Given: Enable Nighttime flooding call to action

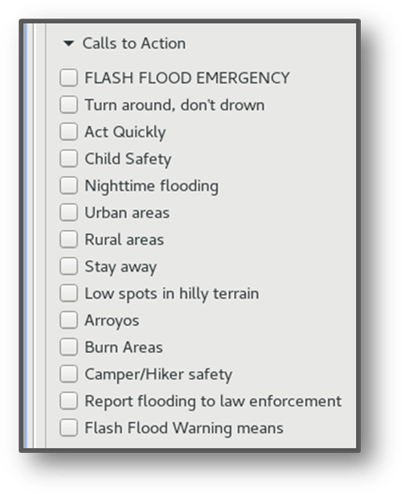Looking at the screenshot, I should click(x=69, y=185).
